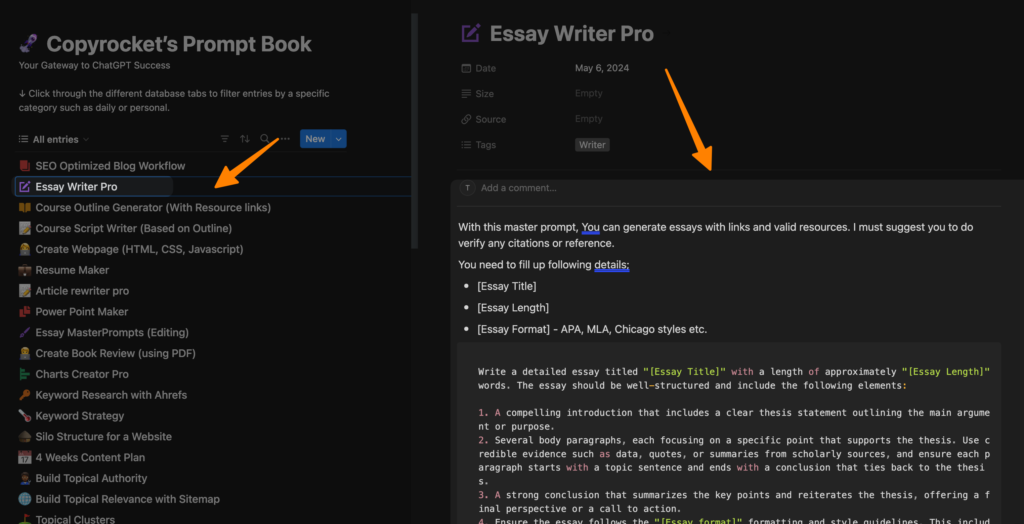The width and height of the screenshot is (1024, 524).
Task: Open SEO Optimized Blog Workflow entry
Action: (x=110, y=166)
